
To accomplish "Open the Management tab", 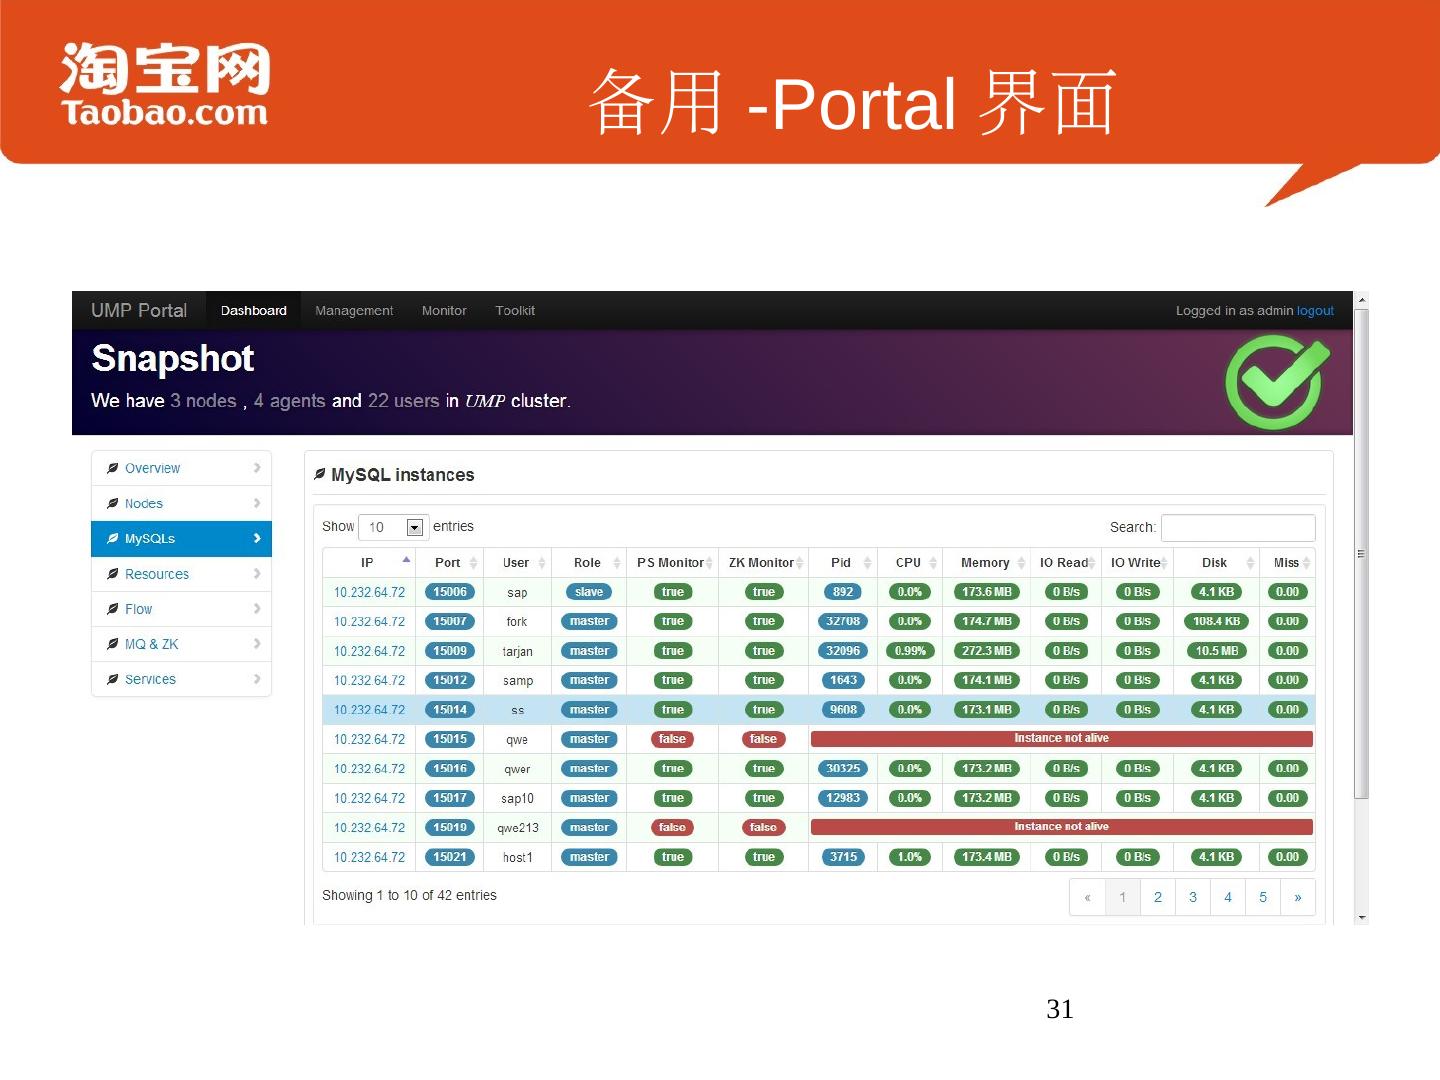I will 354,311.
